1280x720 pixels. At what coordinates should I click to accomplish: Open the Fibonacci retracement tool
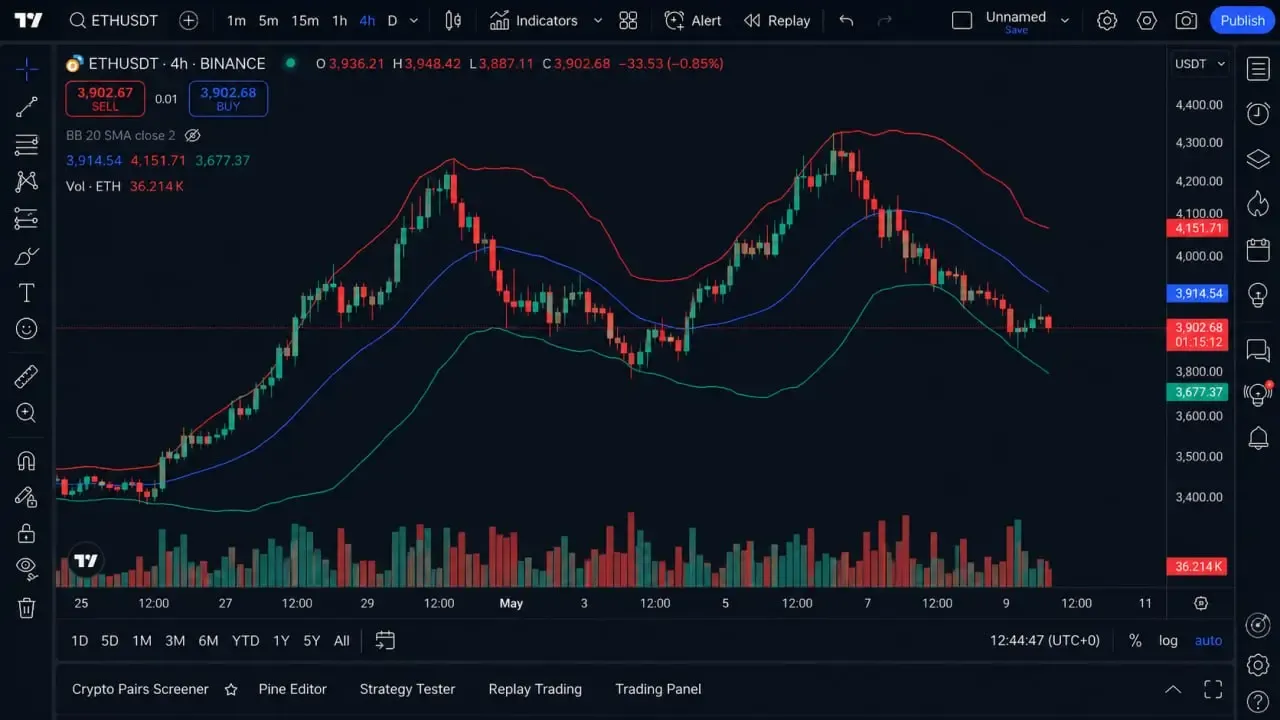click(x=27, y=144)
